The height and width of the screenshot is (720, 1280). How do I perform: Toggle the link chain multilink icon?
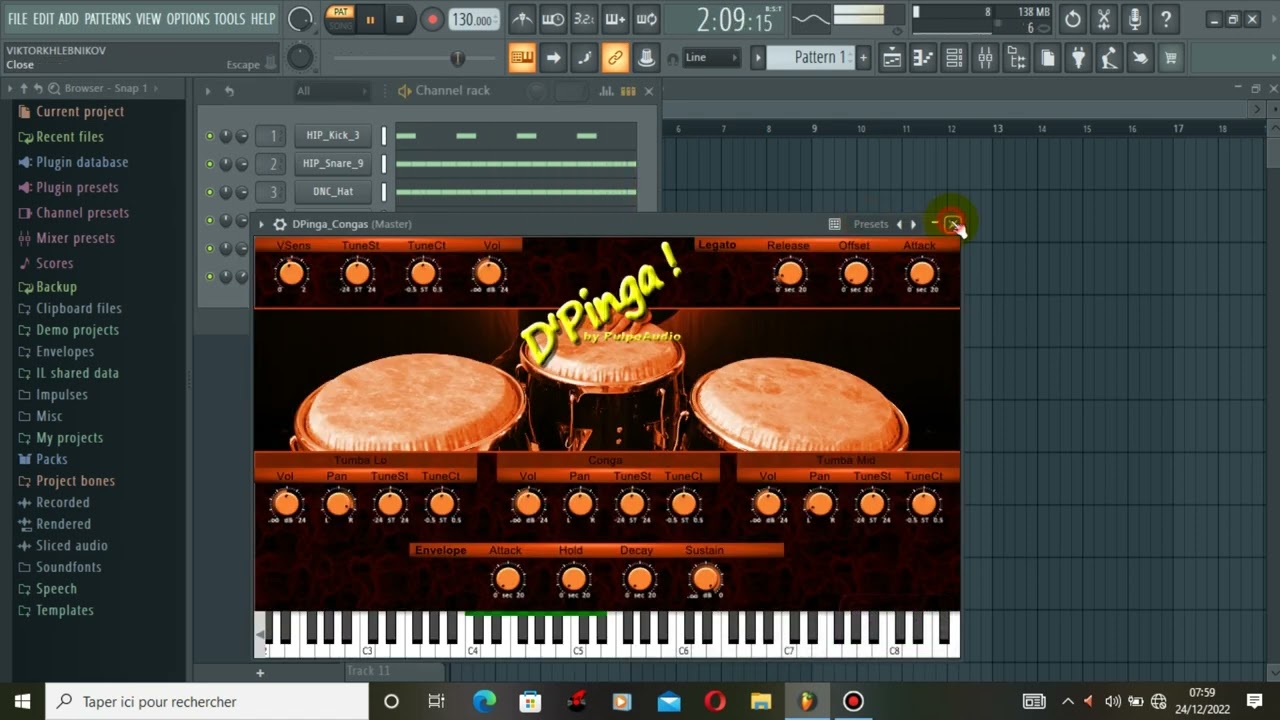click(x=615, y=58)
